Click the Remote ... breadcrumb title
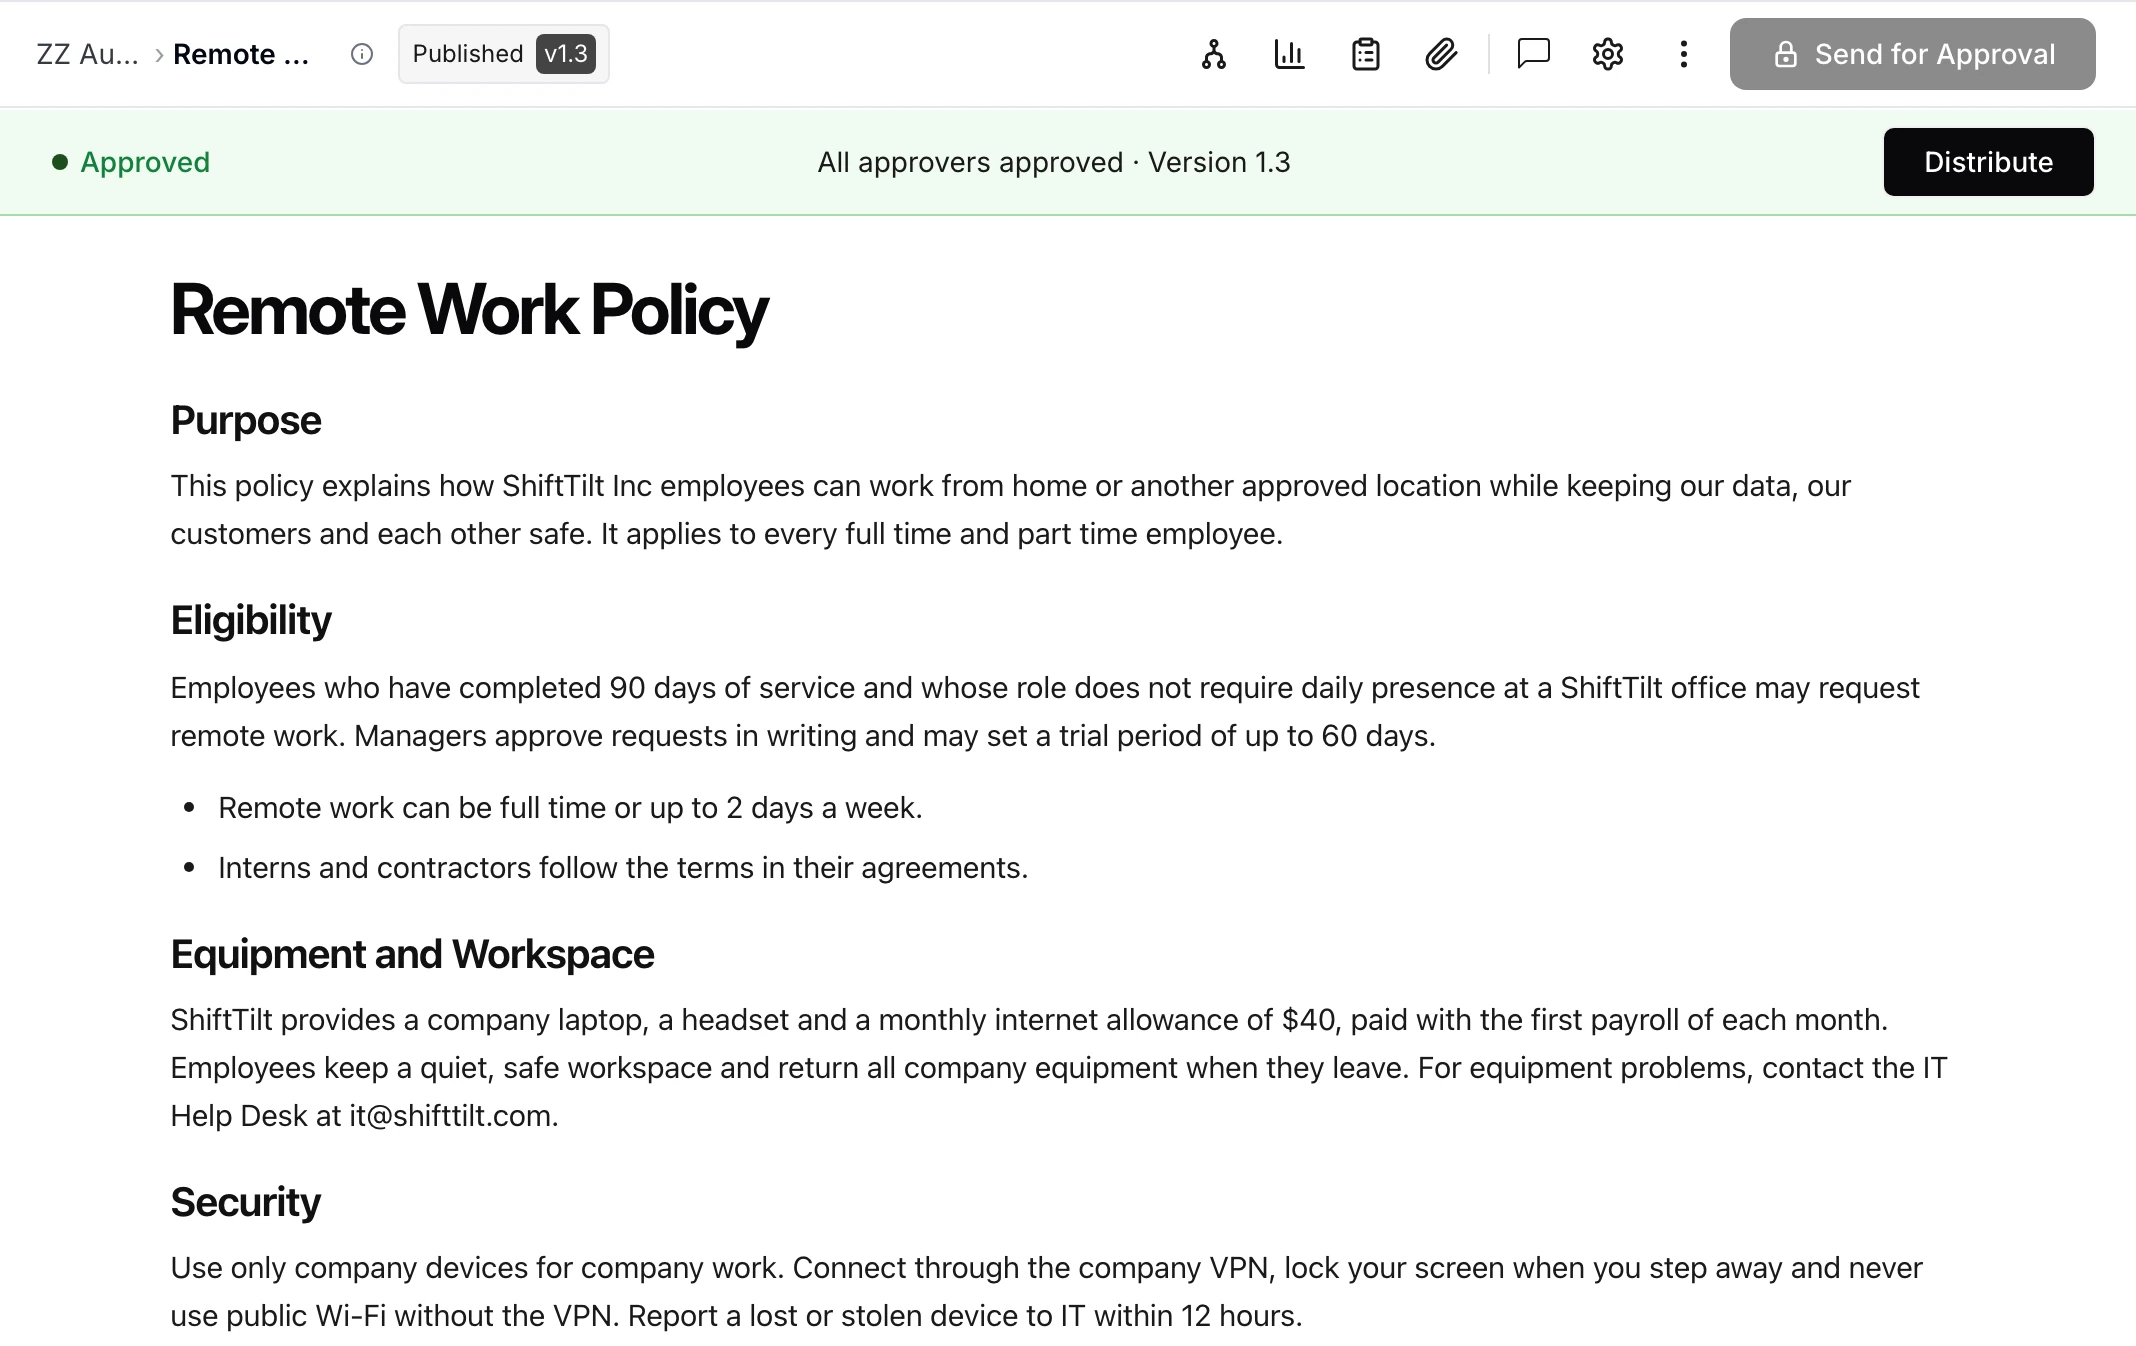2136x1346 pixels. tap(241, 54)
